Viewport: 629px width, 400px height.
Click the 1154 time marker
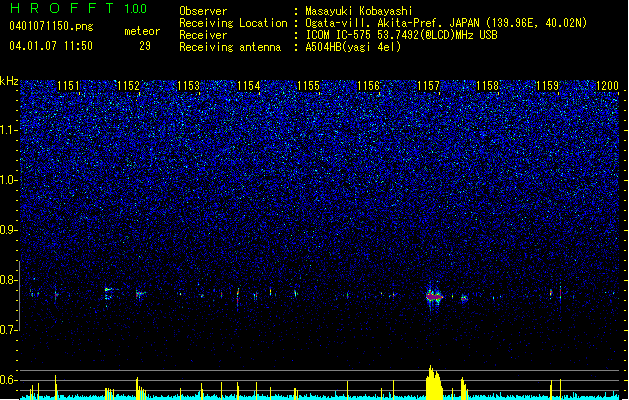click(248, 86)
